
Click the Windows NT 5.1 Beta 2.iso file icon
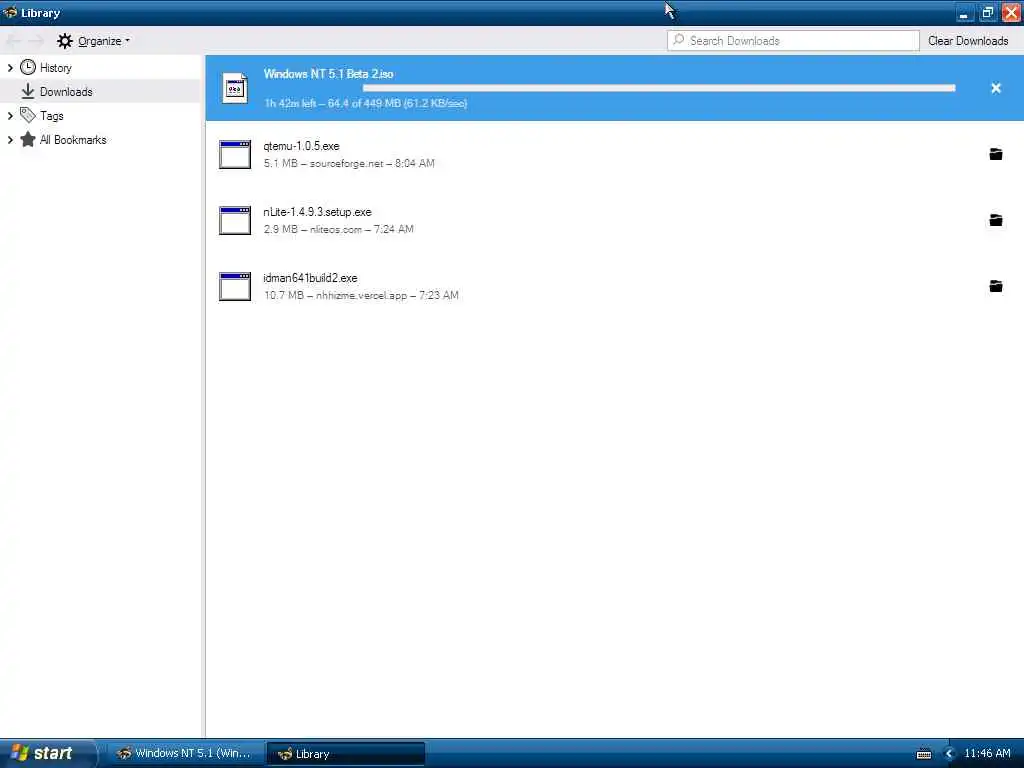tap(235, 88)
